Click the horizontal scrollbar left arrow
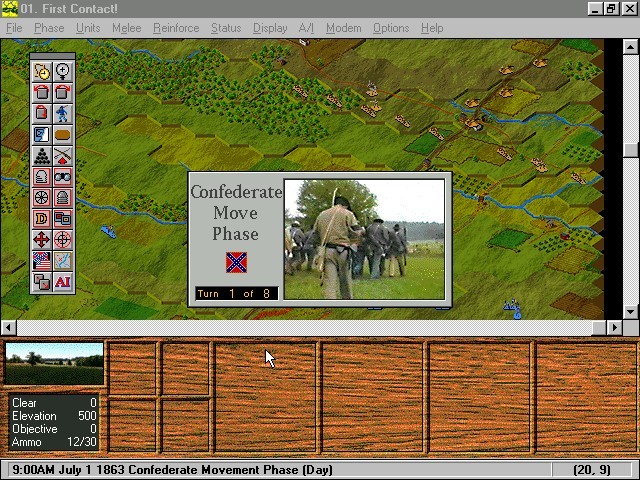This screenshot has width=640, height=480. 9,327
